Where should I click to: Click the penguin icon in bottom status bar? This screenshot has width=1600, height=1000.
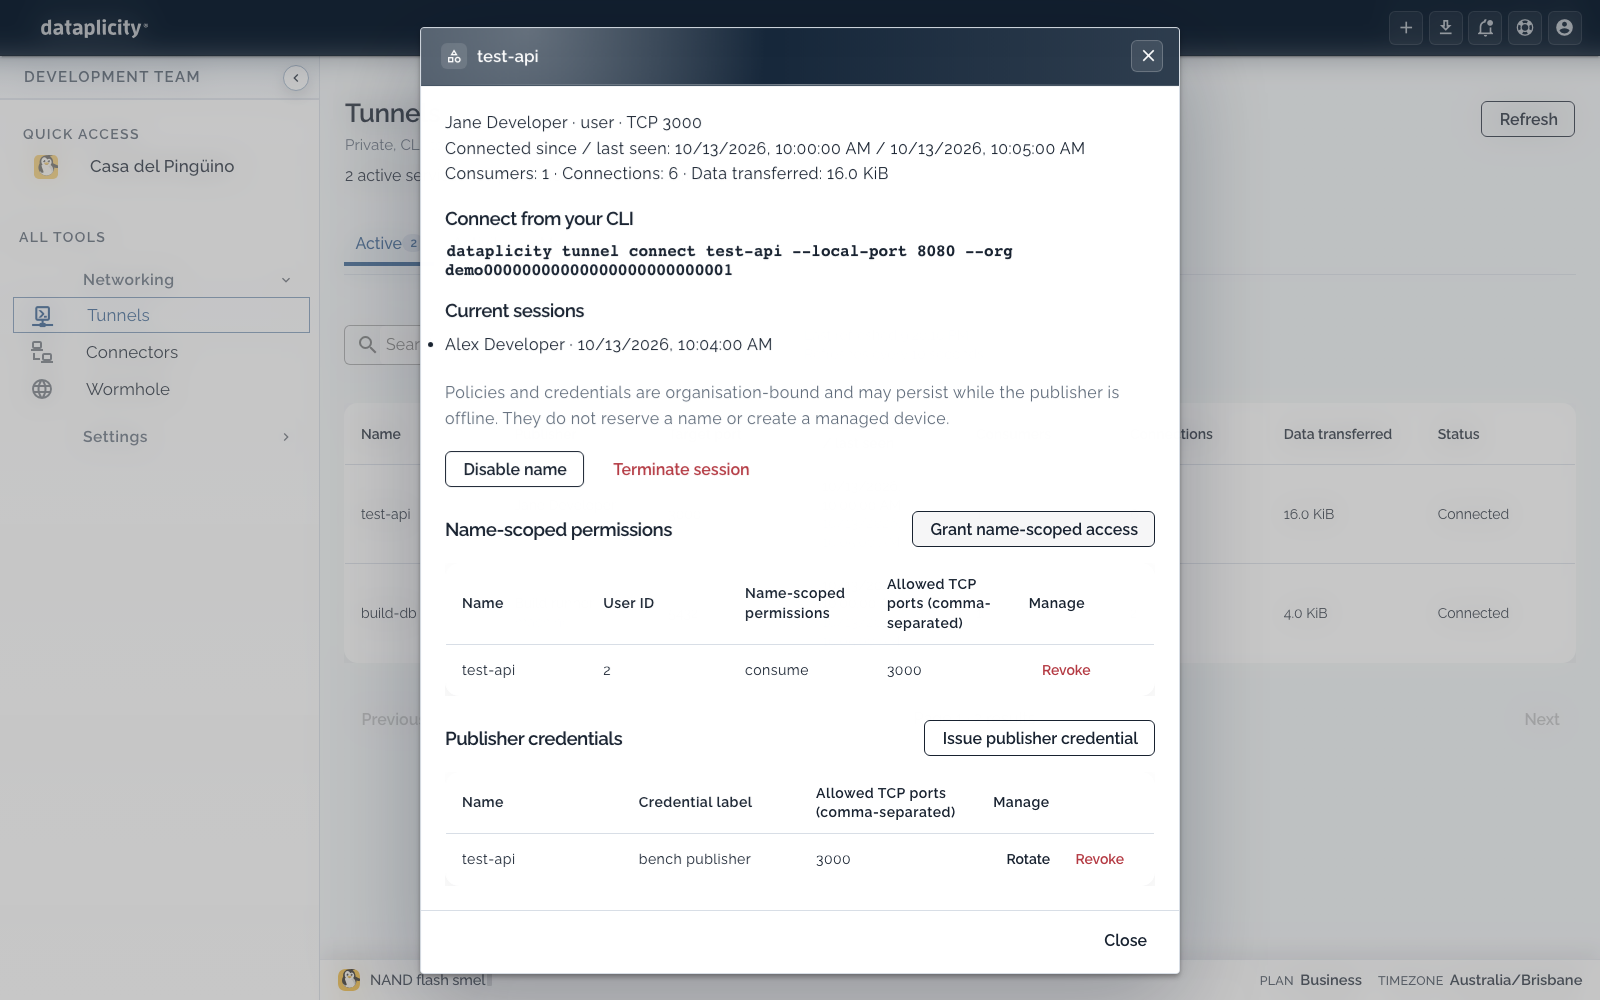tap(349, 980)
